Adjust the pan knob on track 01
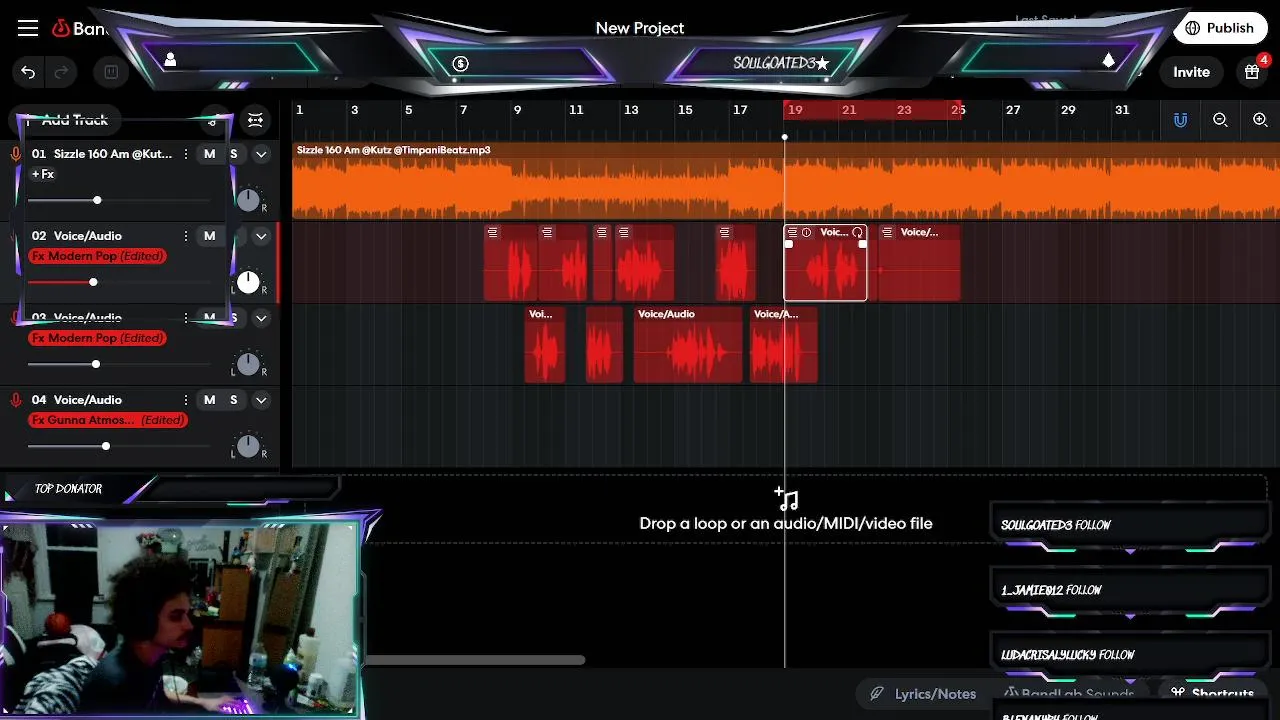 click(248, 200)
